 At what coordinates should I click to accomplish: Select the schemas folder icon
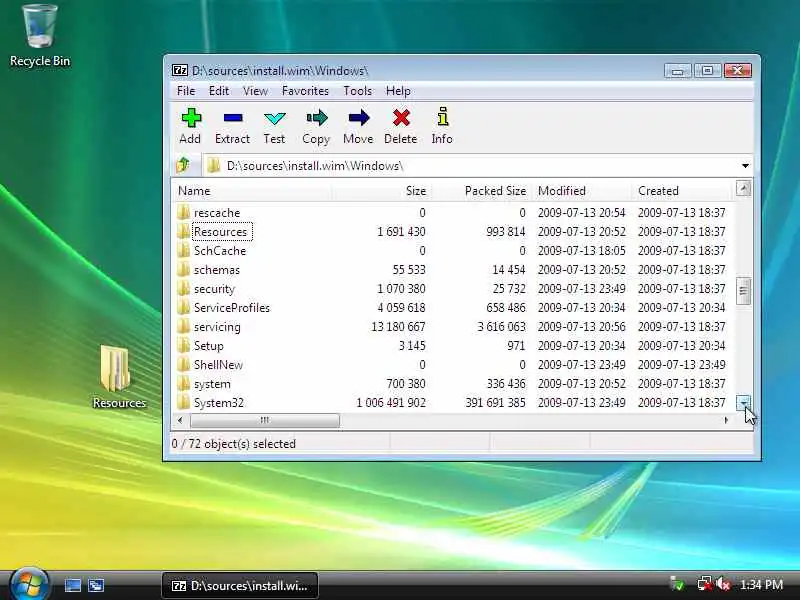[x=183, y=269]
